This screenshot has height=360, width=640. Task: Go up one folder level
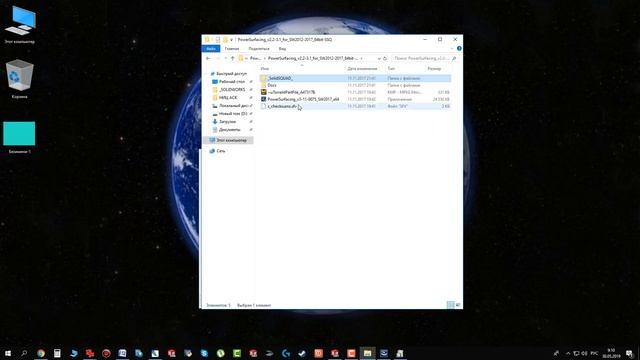coord(233,58)
